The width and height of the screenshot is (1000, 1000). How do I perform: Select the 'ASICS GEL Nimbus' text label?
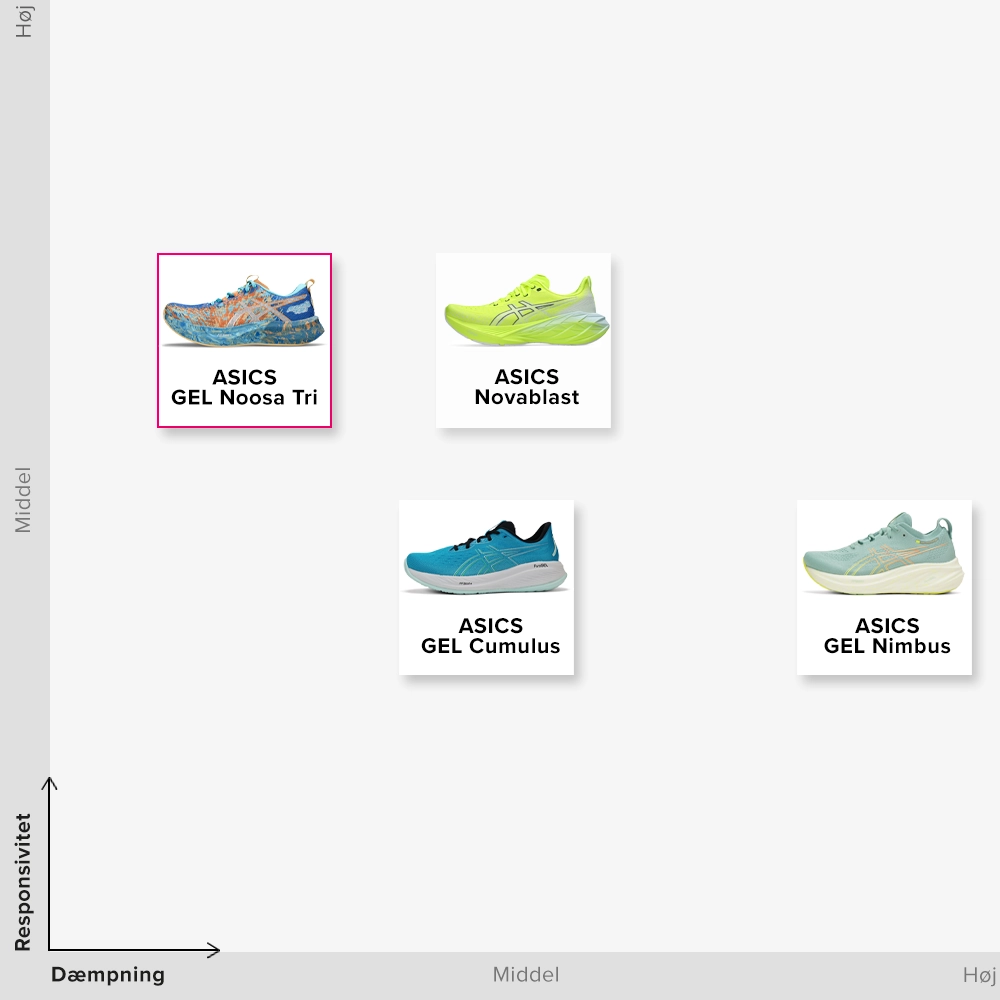(x=887, y=636)
